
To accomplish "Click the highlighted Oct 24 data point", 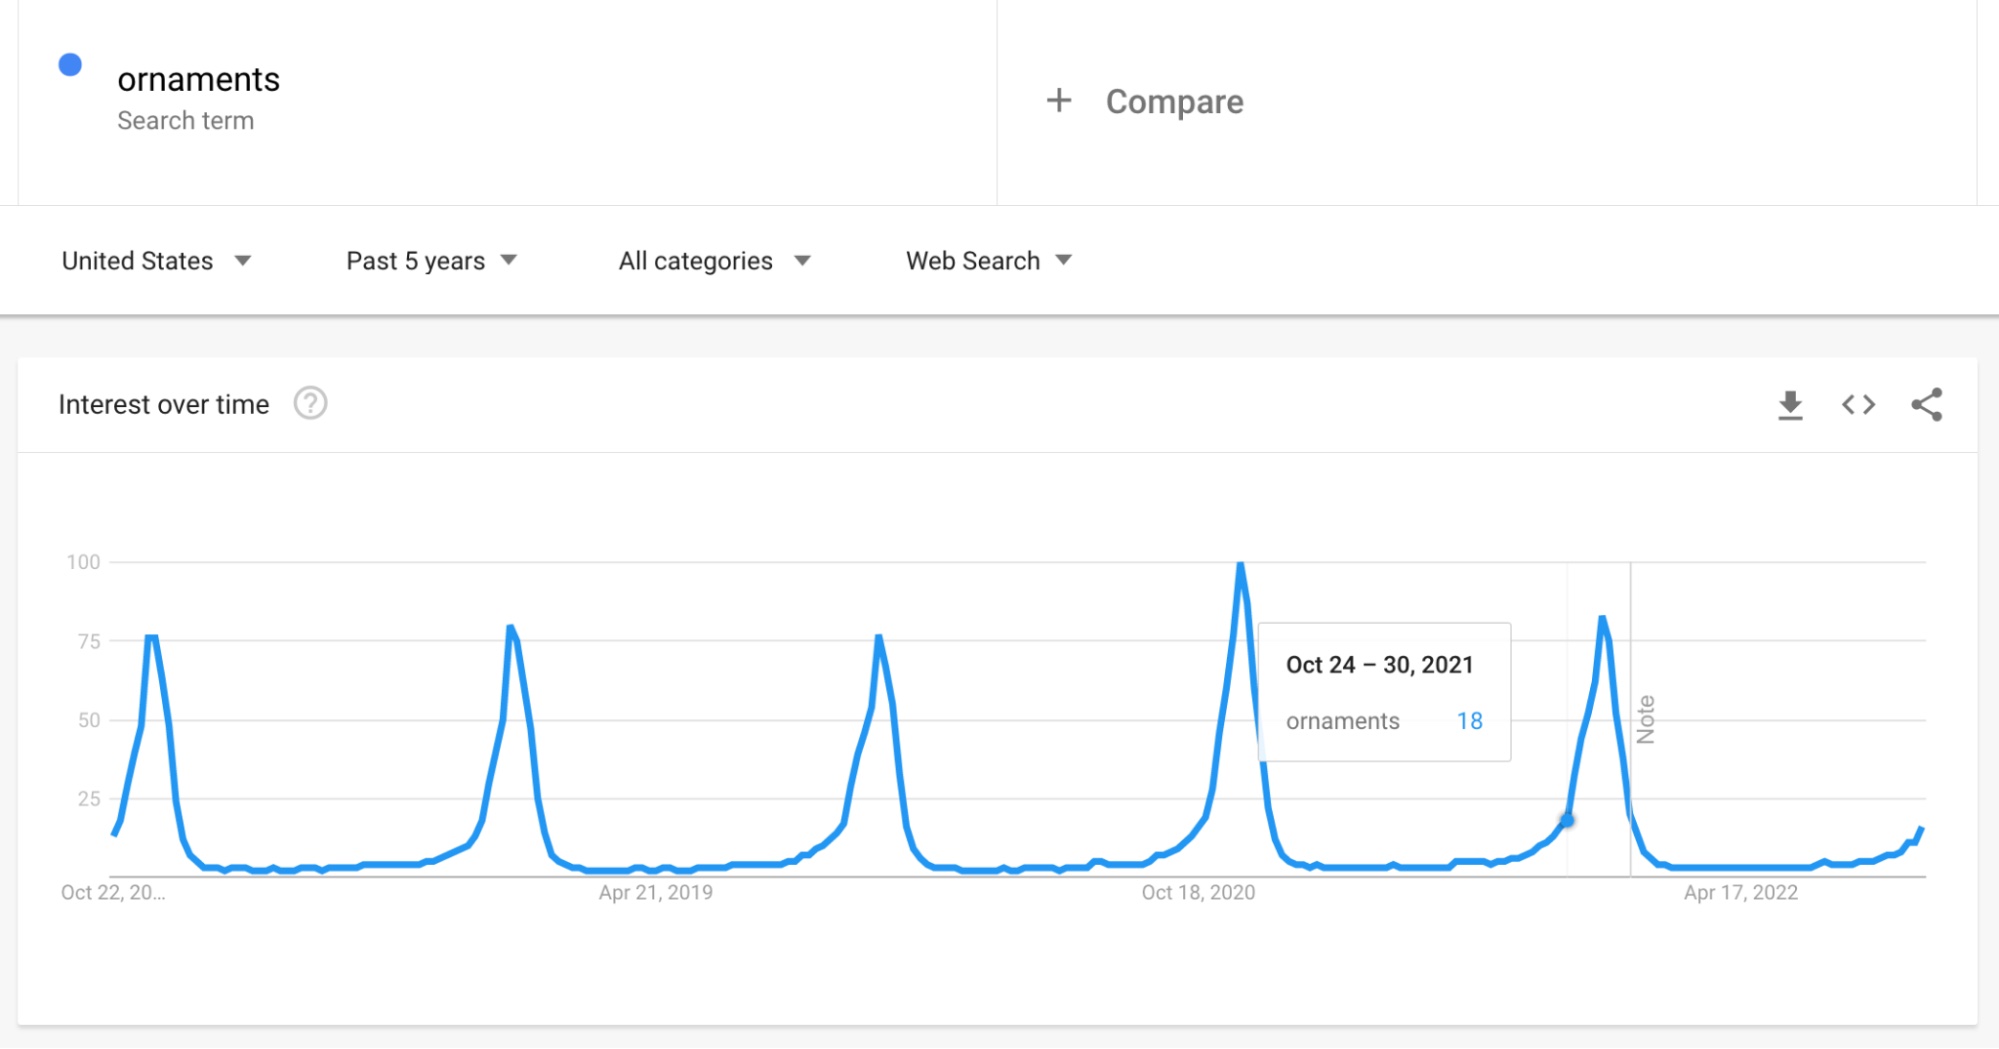I will click(1567, 820).
